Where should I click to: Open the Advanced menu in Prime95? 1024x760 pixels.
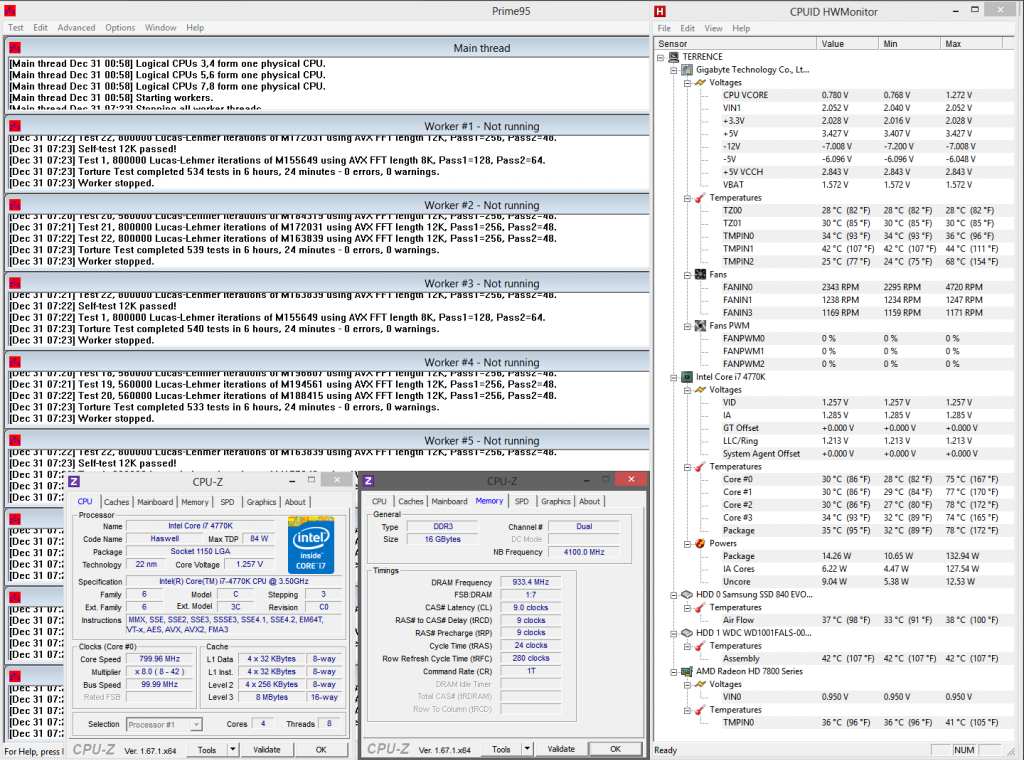[76, 28]
